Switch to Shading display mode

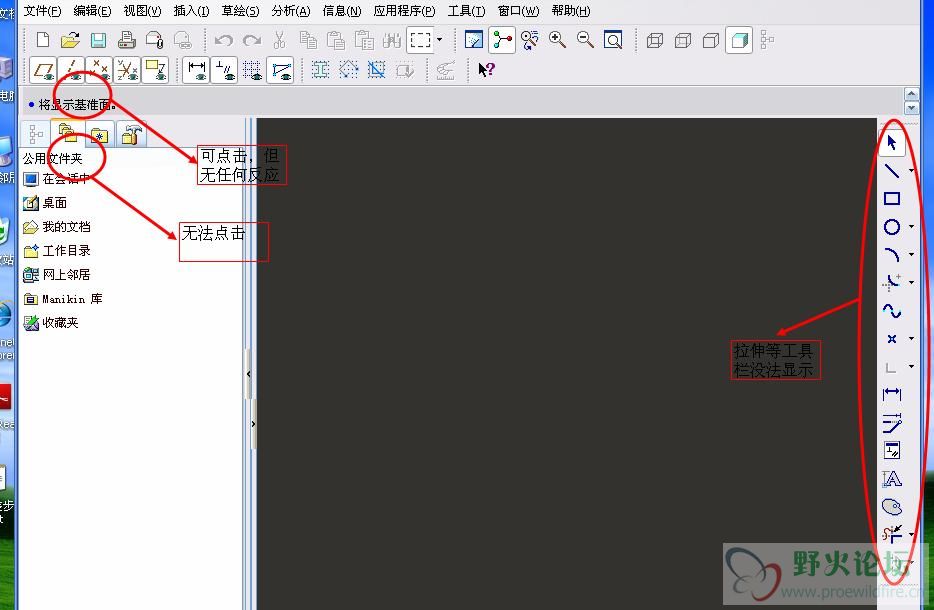pos(739,41)
